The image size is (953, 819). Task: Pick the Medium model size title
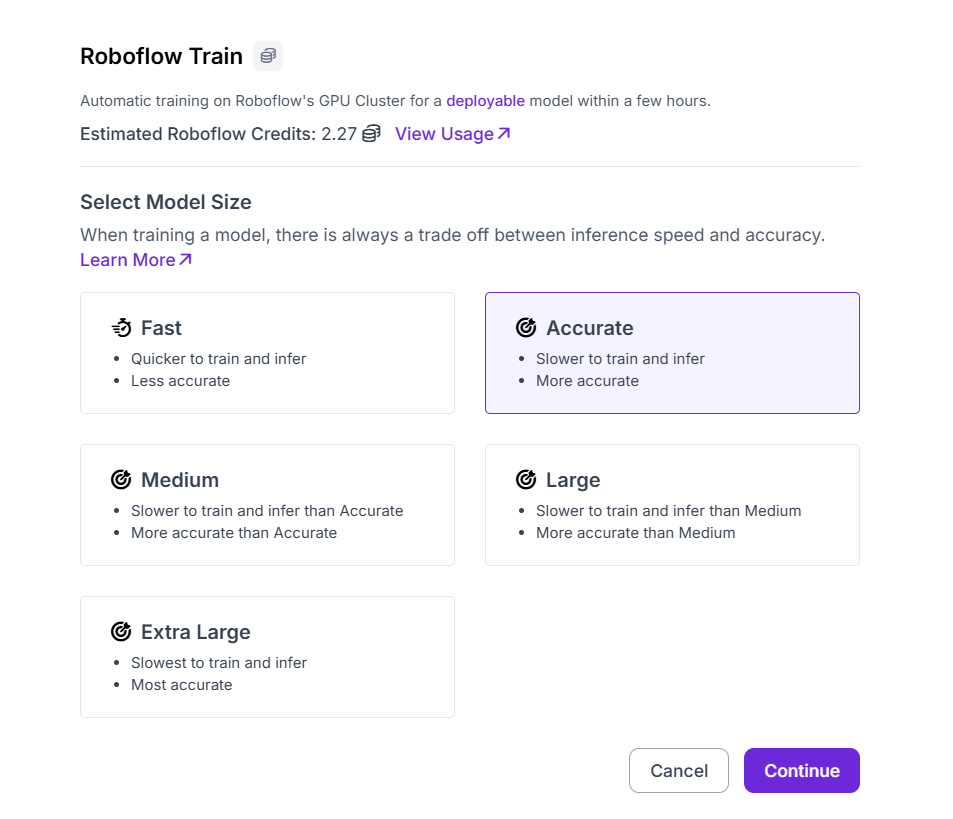[180, 480]
